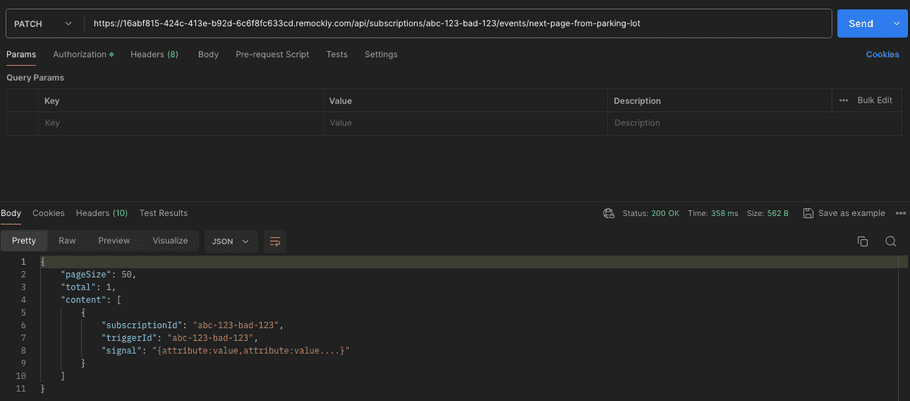910x401 pixels.
Task: Open response more options ellipsis menu
Action: (x=901, y=213)
